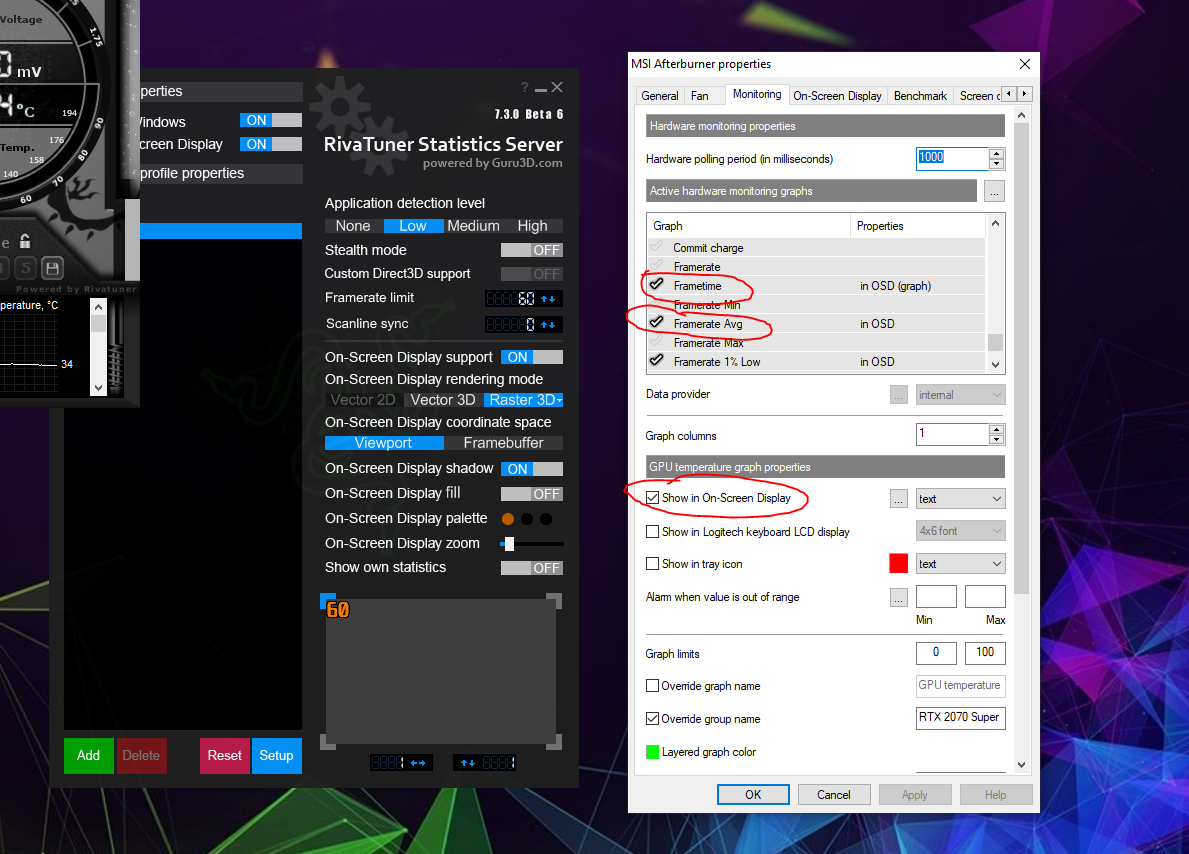Image resolution: width=1189 pixels, height=854 pixels.
Task: Toggle On-Screen Display support switch
Action: [x=532, y=357]
